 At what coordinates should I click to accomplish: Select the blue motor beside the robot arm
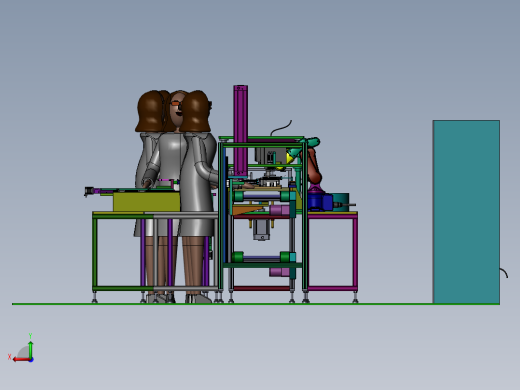(x=319, y=202)
